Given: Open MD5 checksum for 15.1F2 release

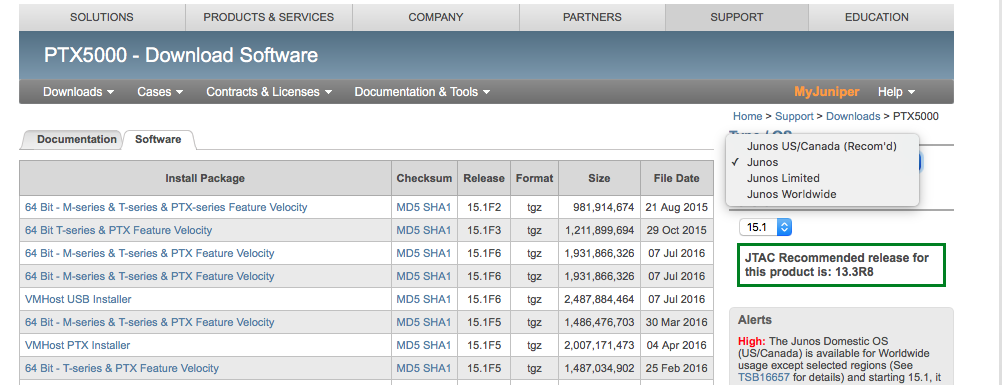Looking at the screenshot, I should tap(408, 207).
